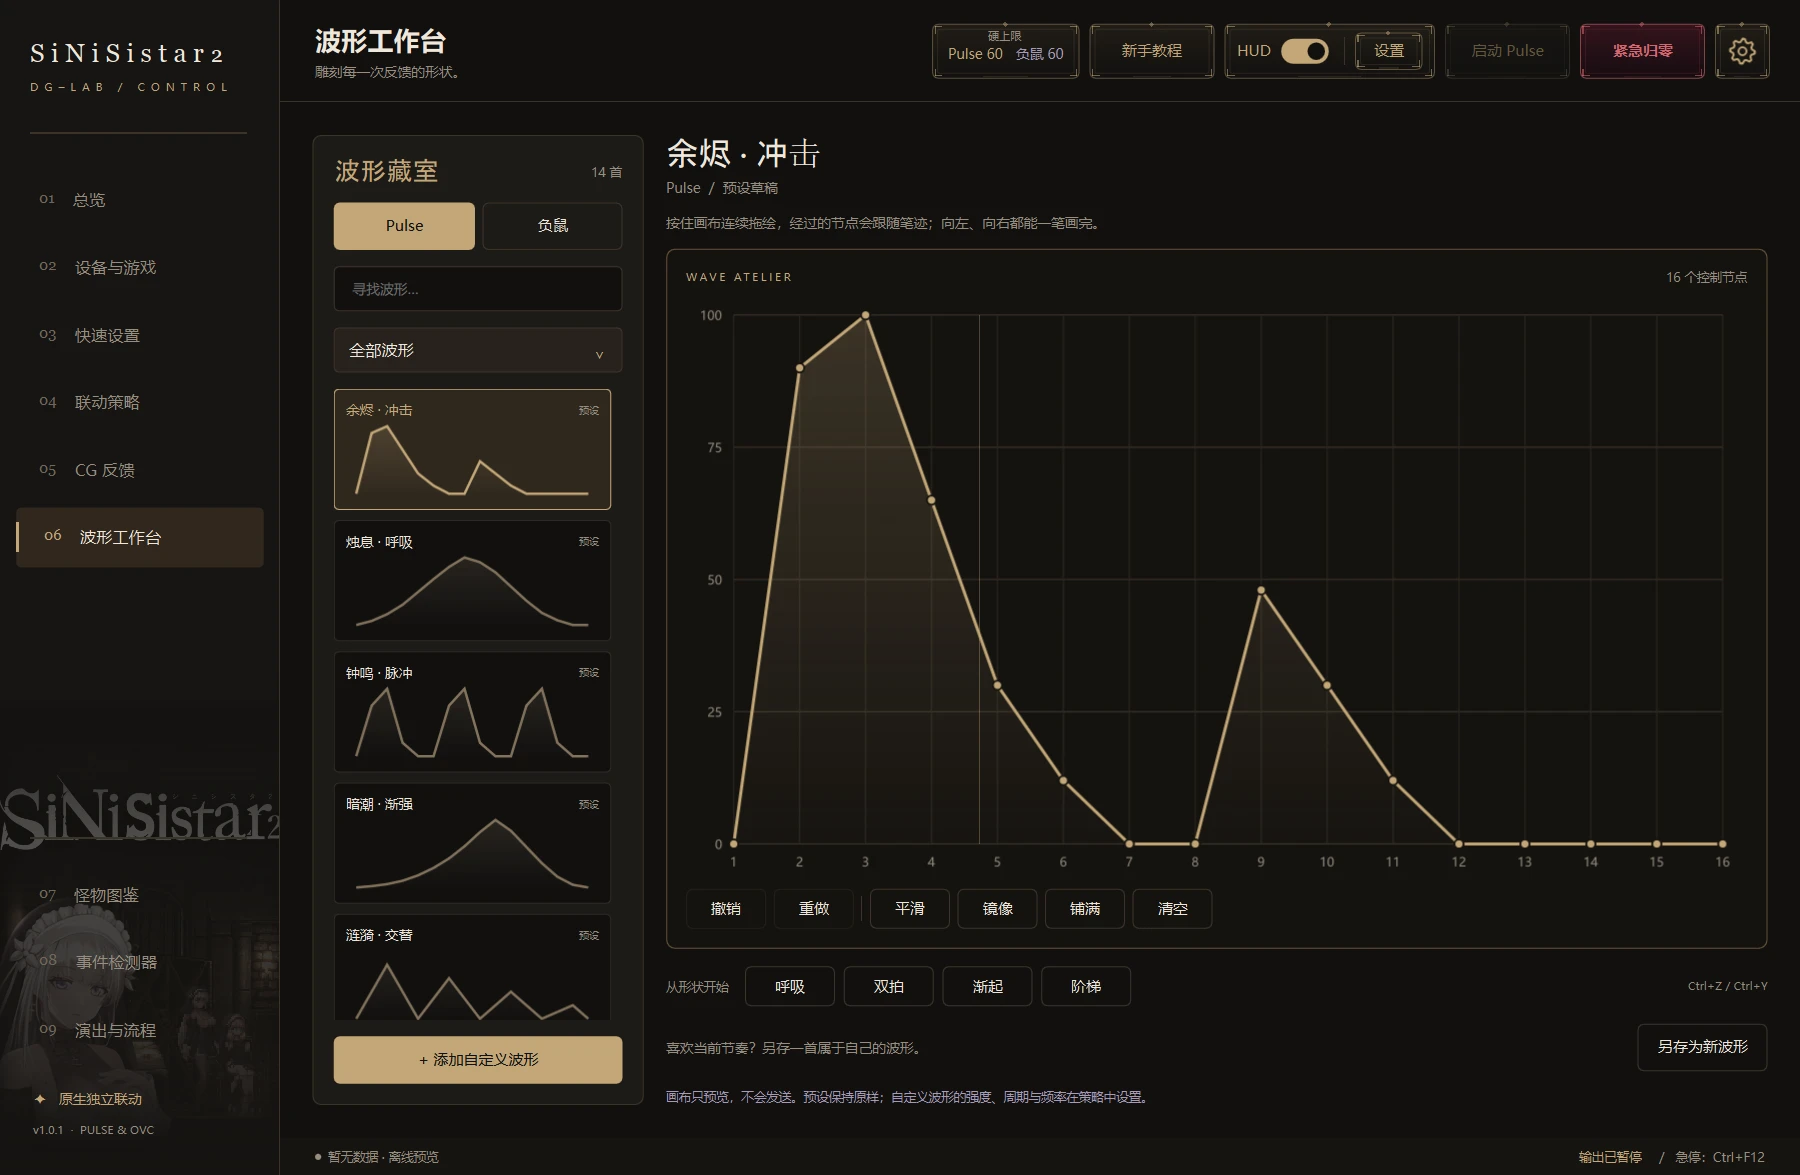Select the 余烬 · 冲击 waveform card
Screen dimensions: 1800x1175
pyautogui.click(x=472, y=449)
